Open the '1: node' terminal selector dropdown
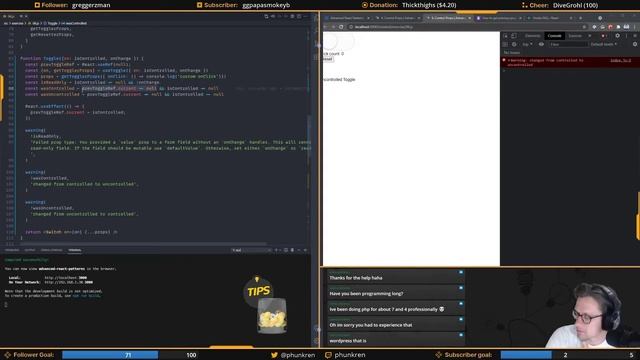Image resolution: width=640 pixels, height=360 pixels. [x=251, y=250]
